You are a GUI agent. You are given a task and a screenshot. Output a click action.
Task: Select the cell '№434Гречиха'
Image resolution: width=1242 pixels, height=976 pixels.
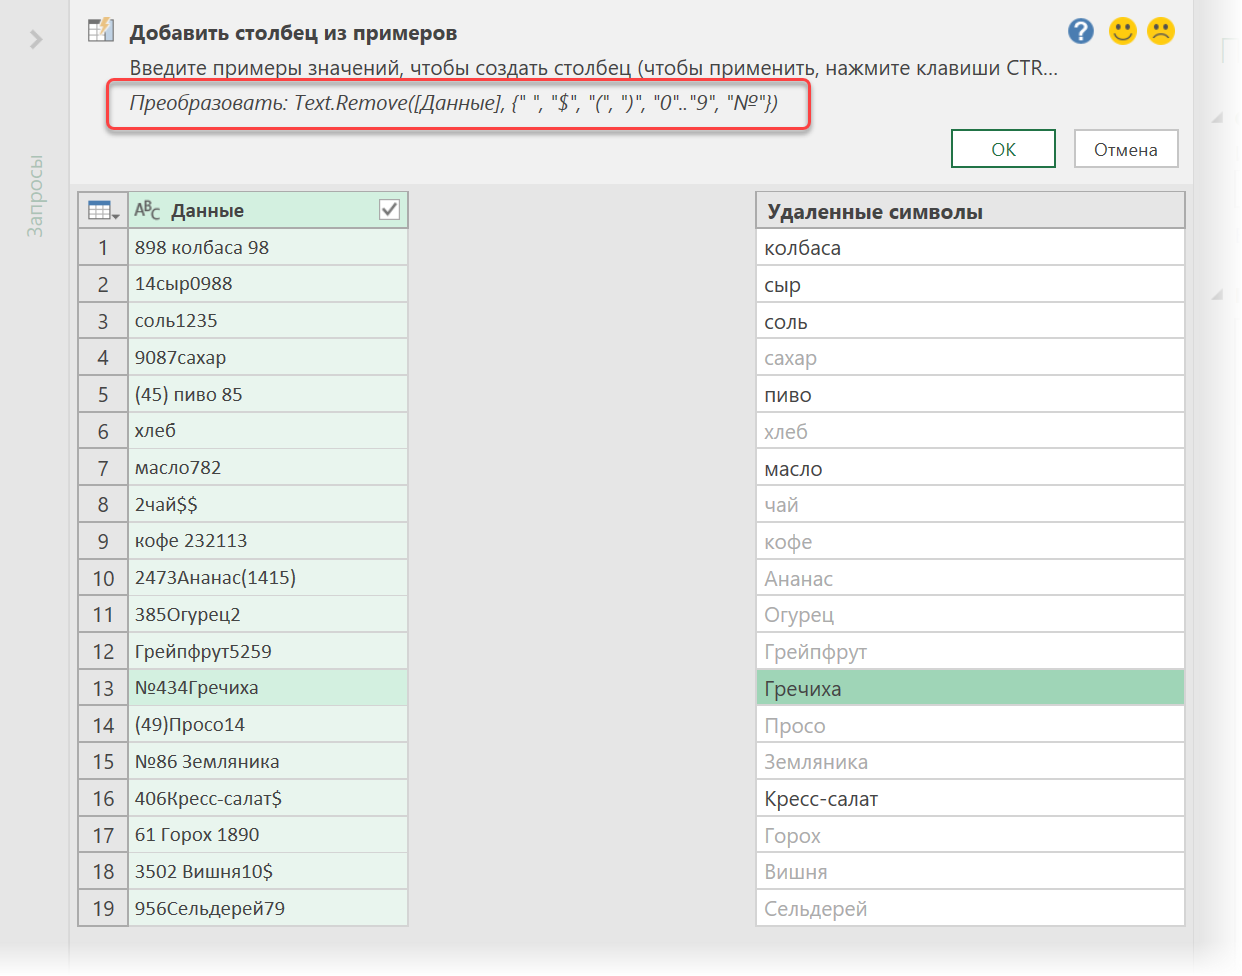268,688
